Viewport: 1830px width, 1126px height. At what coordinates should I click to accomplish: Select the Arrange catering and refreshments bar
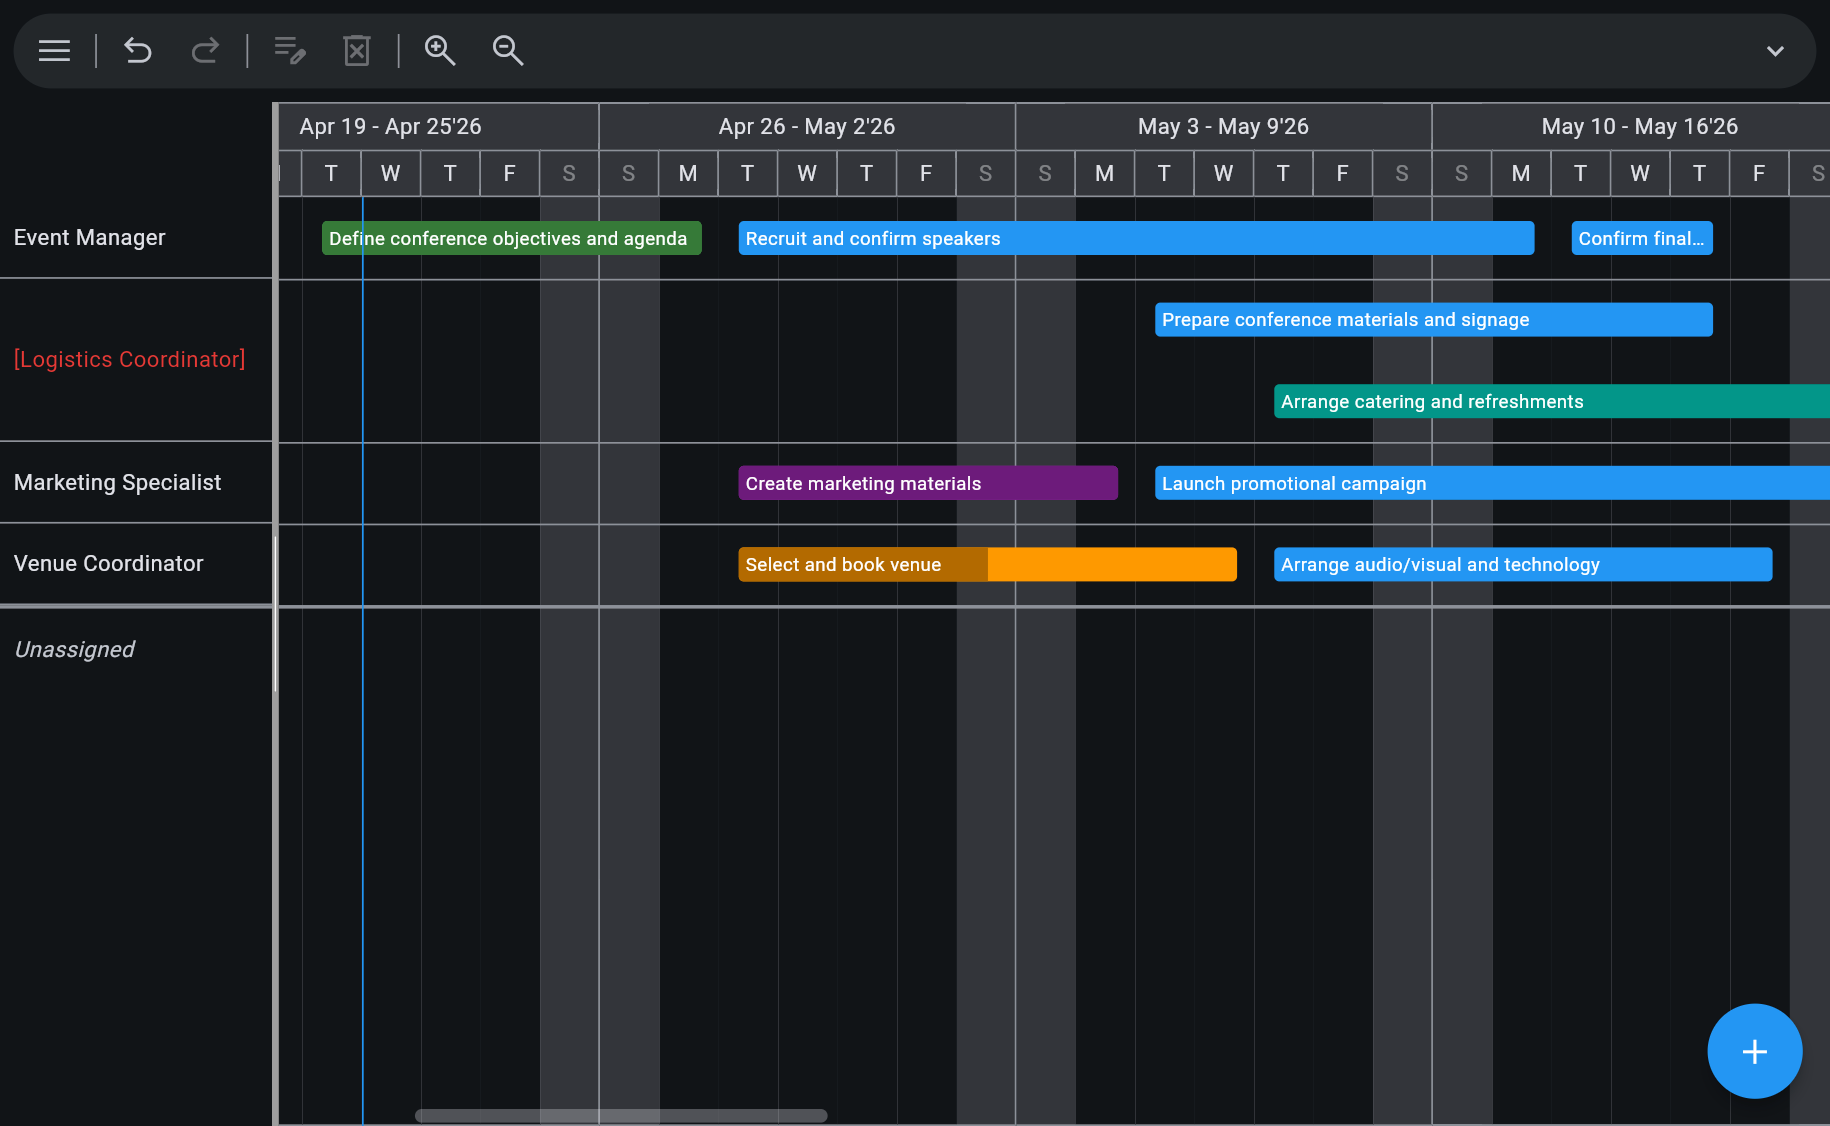(x=1550, y=402)
